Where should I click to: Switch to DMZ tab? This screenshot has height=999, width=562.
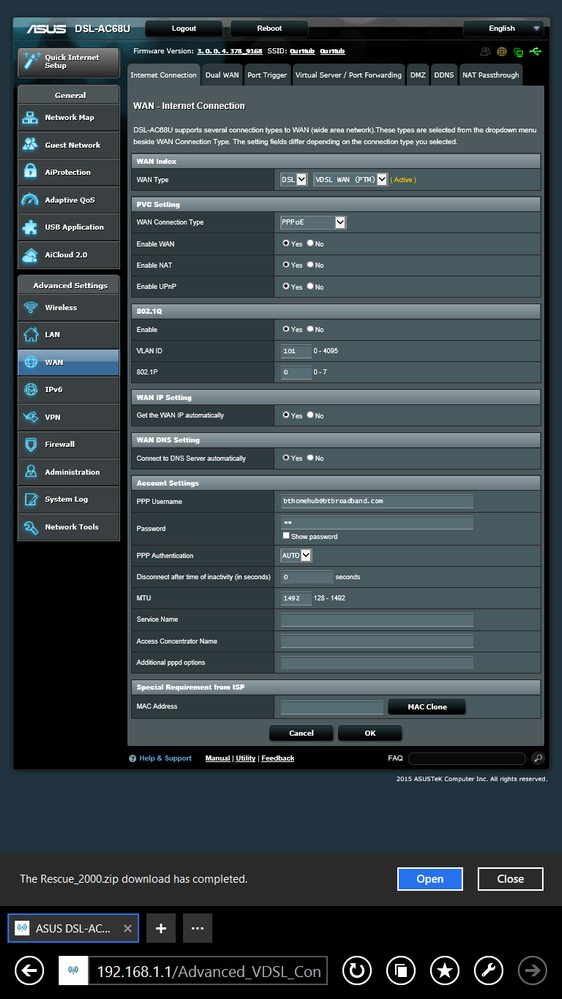(418, 75)
